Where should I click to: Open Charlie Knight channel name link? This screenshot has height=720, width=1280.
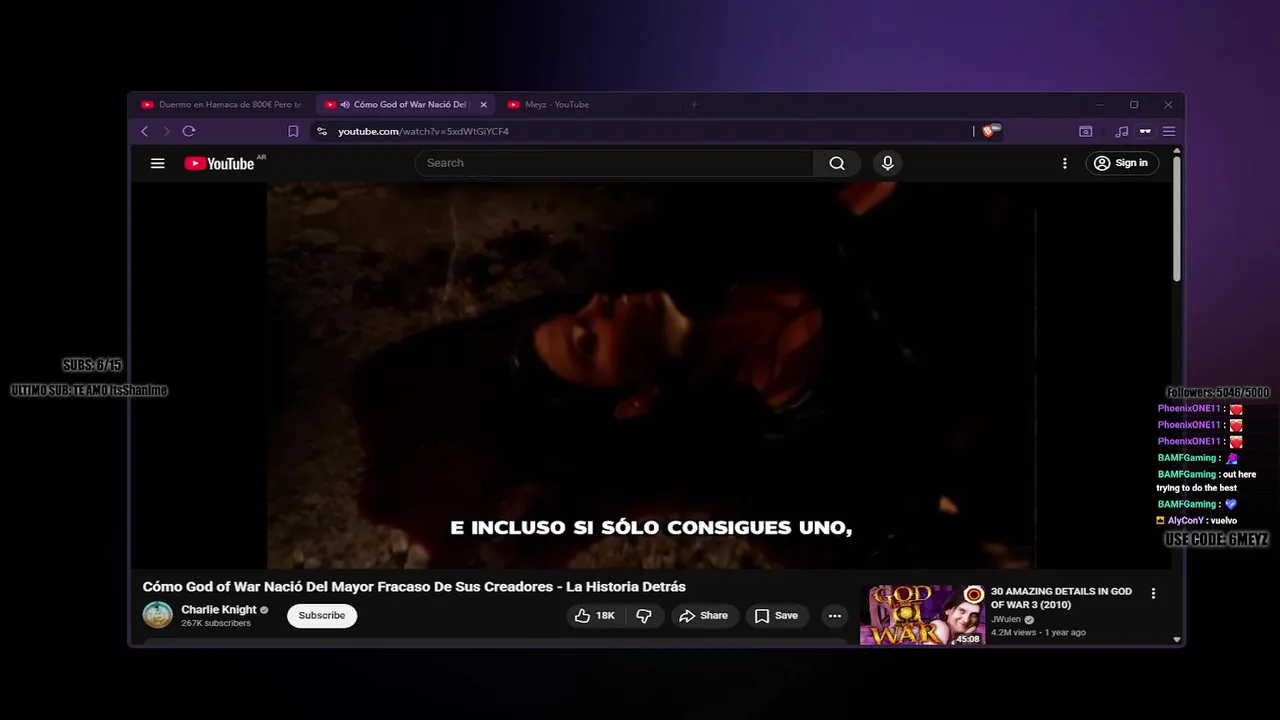(219, 610)
